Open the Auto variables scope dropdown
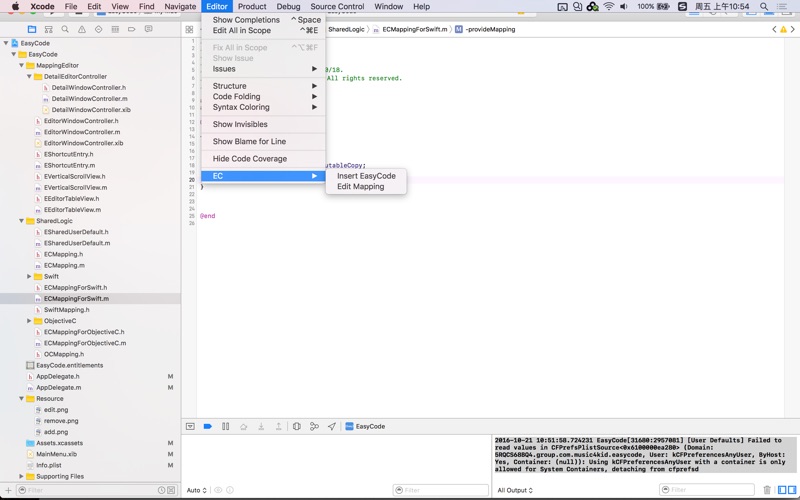The width and height of the screenshot is (800, 500). [x=196, y=490]
